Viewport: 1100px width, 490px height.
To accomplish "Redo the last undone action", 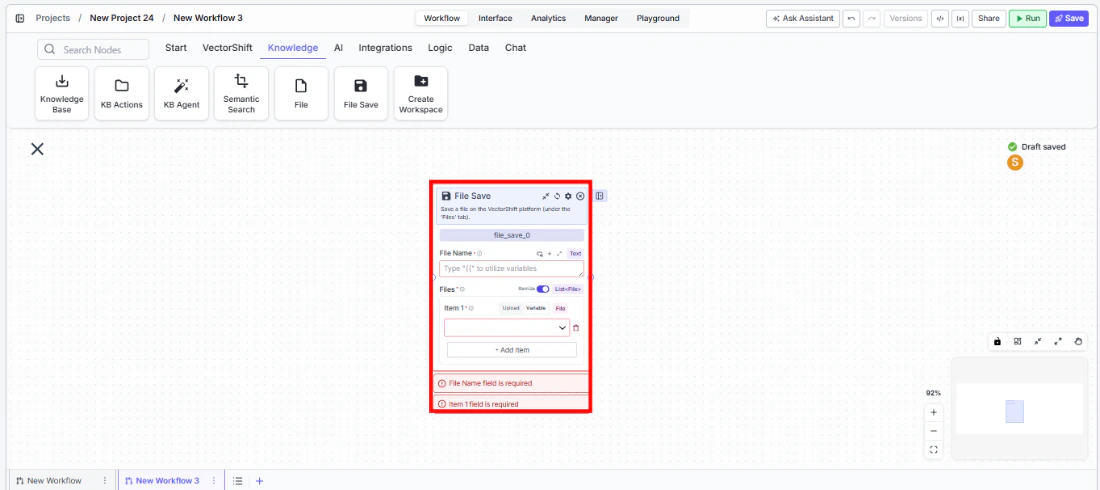I will [x=871, y=18].
